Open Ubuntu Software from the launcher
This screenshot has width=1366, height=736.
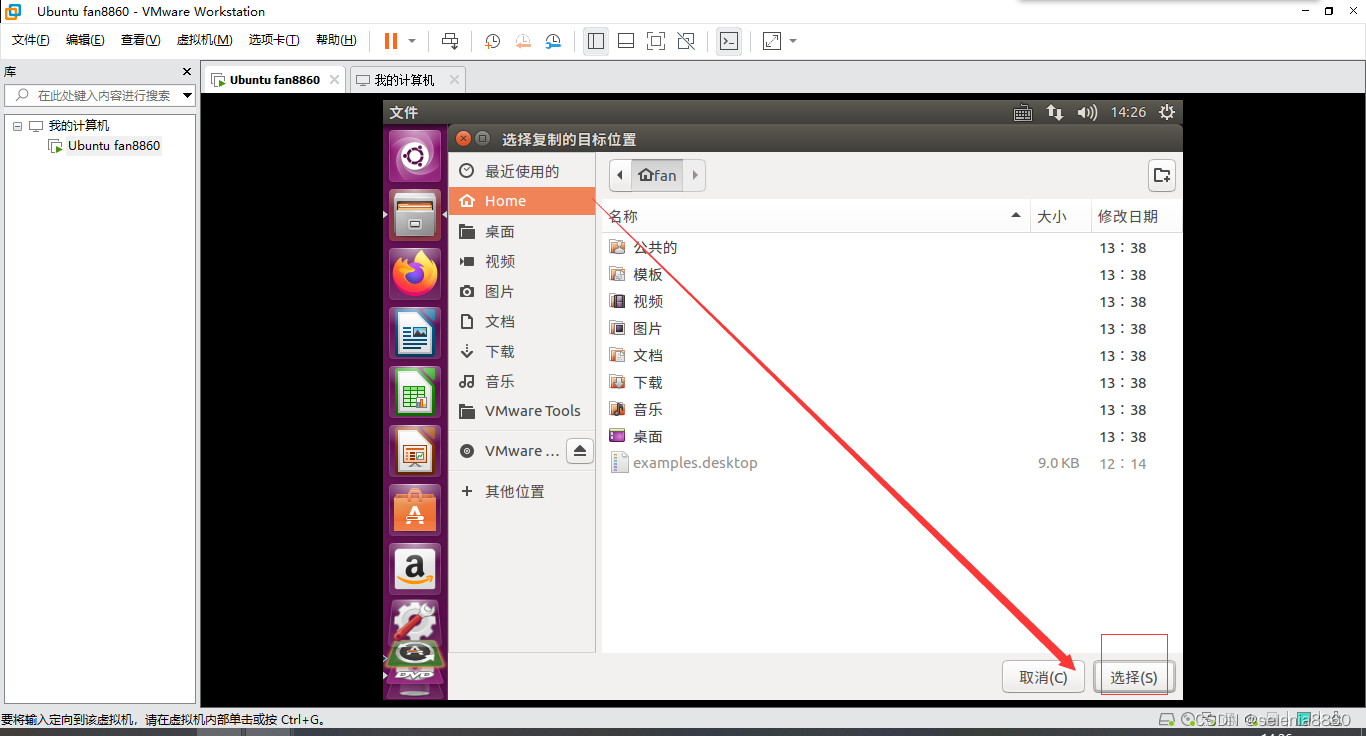tap(414, 510)
